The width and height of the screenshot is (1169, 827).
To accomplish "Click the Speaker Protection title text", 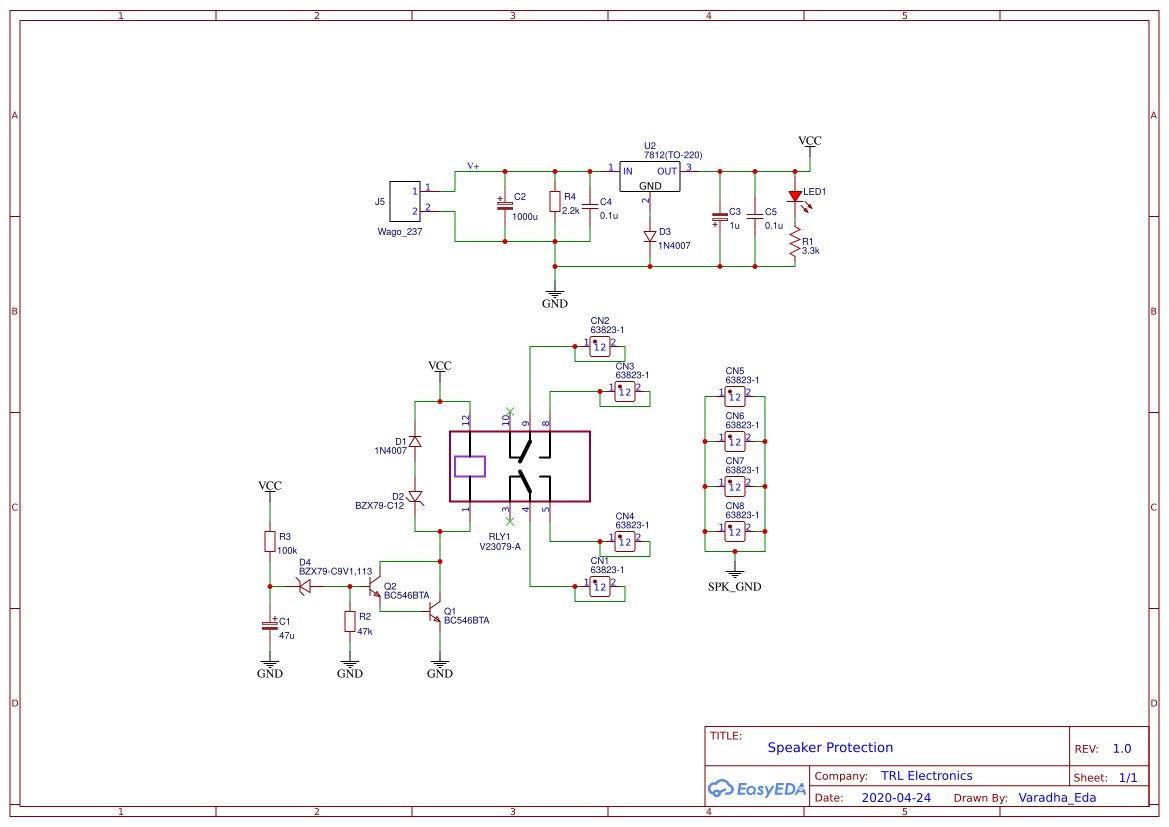I will coord(831,747).
